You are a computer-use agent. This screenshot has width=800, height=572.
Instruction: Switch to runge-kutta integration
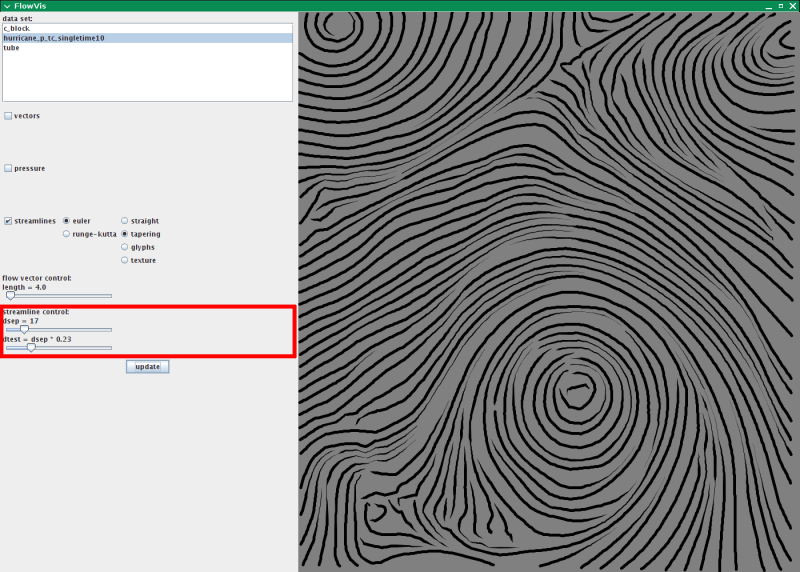pyautogui.click(x=67, y=234)
